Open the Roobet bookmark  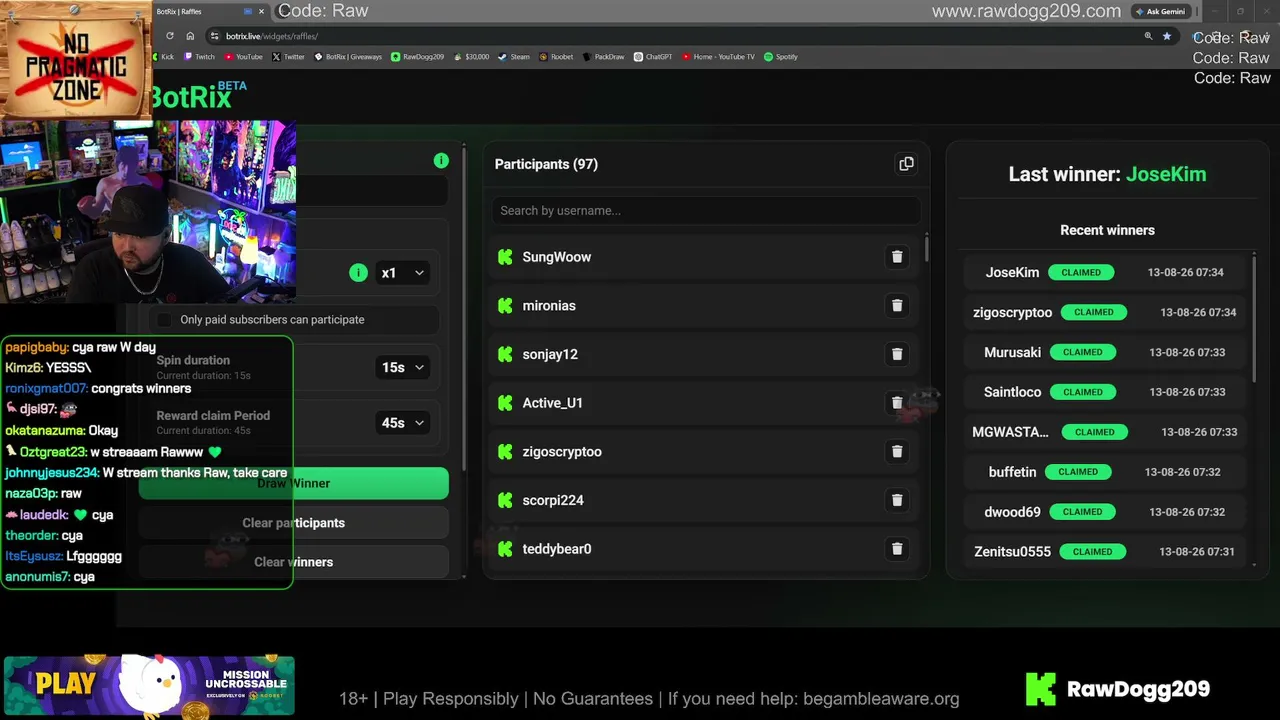[x=557, y=57]
